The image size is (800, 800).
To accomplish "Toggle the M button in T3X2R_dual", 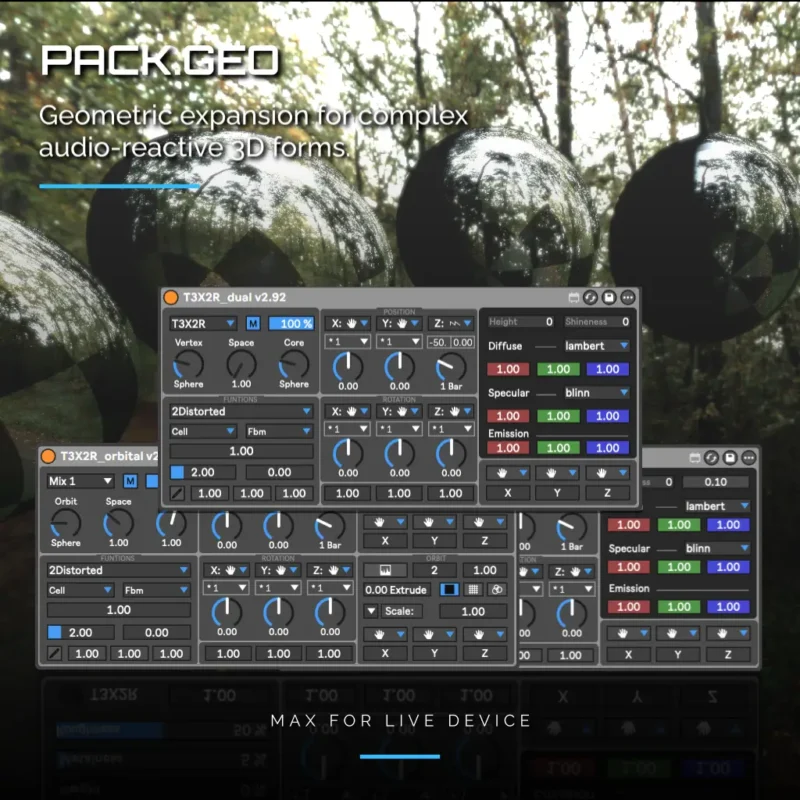I will (253, 323).
